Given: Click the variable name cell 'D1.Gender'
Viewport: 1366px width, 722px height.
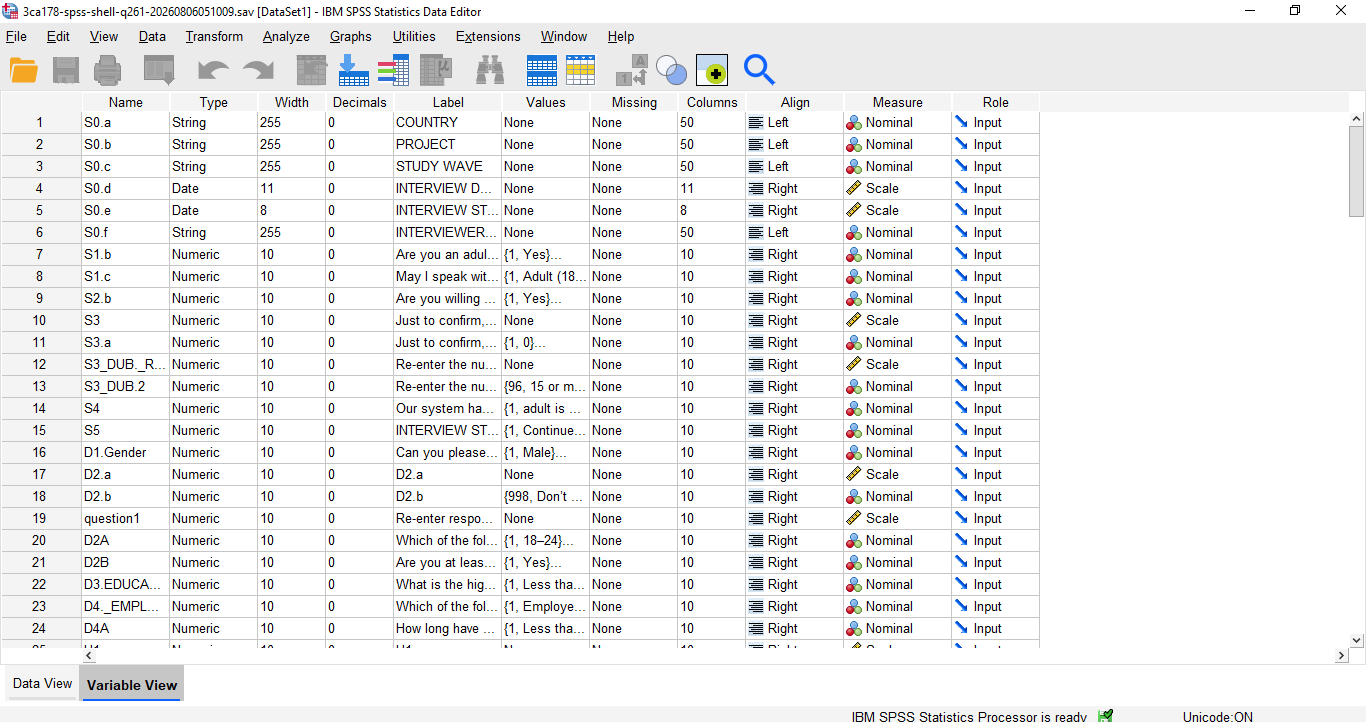Looking at the screenshot, I should click(x=126, y=452).
